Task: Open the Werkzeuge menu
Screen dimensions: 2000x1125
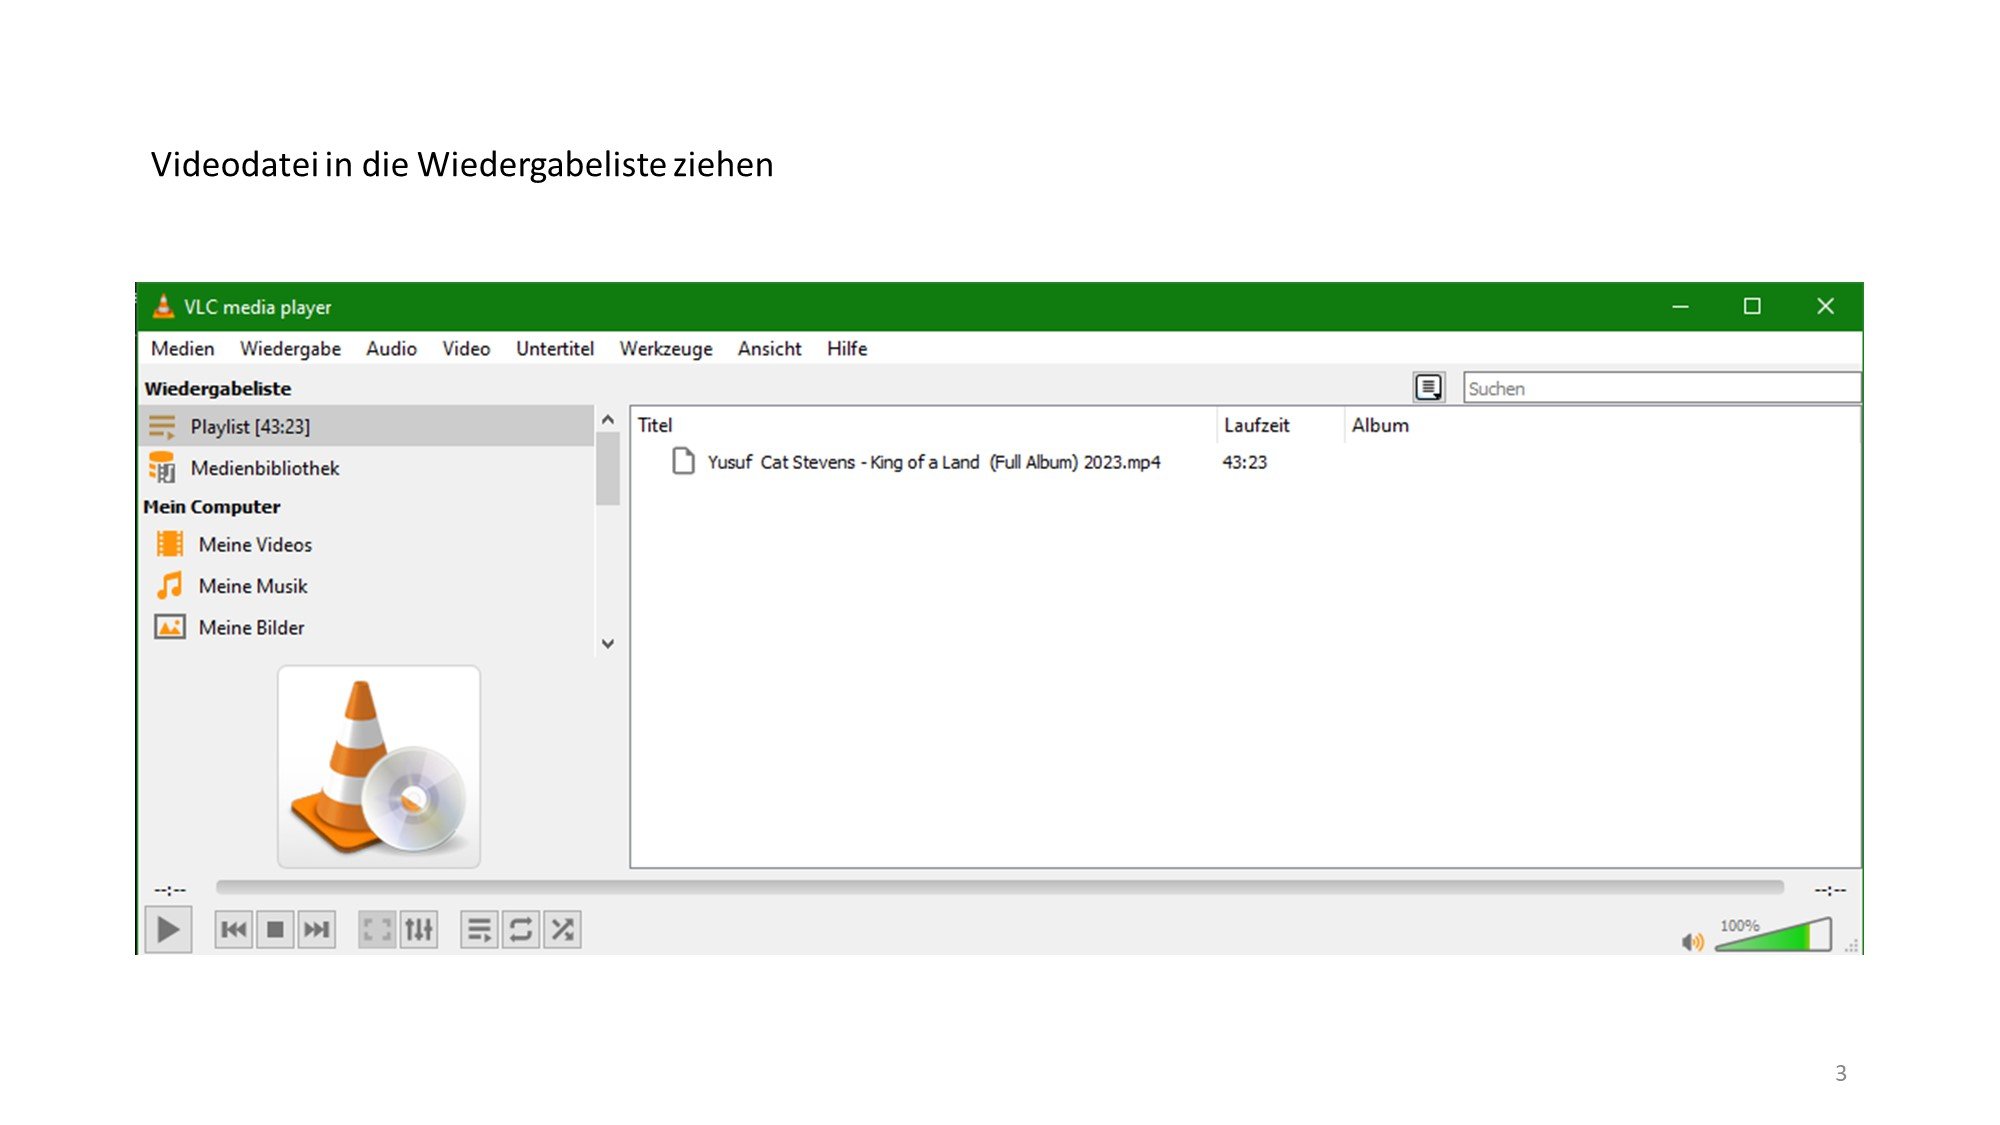Action: 665,348
